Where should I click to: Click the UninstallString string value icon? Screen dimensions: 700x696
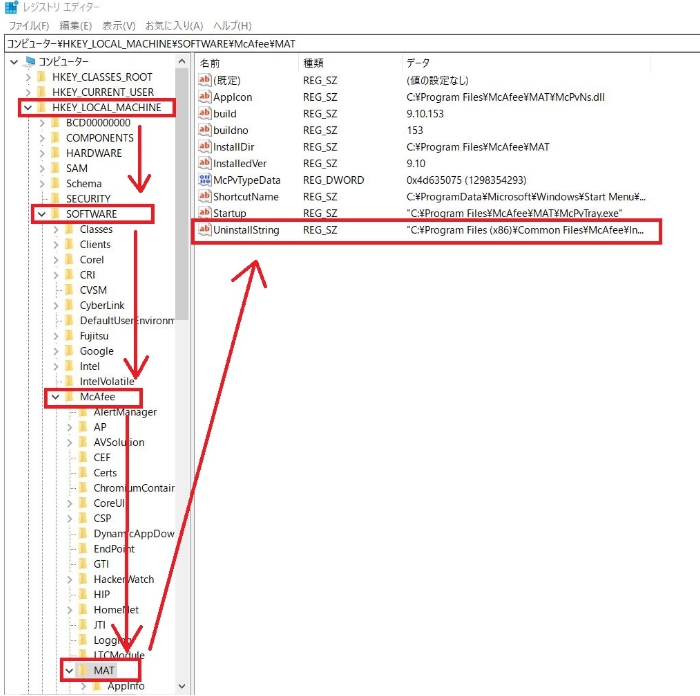pyautogui.click(x=205, y=230)
